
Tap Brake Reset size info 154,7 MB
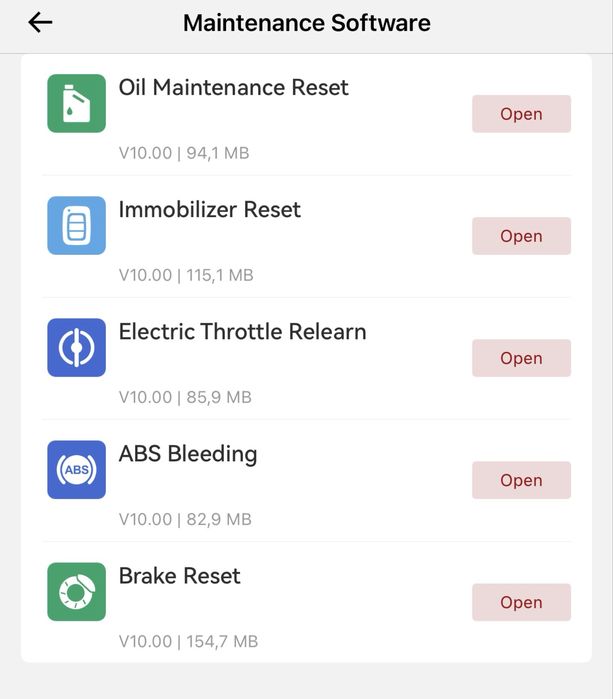click(188, 641)
